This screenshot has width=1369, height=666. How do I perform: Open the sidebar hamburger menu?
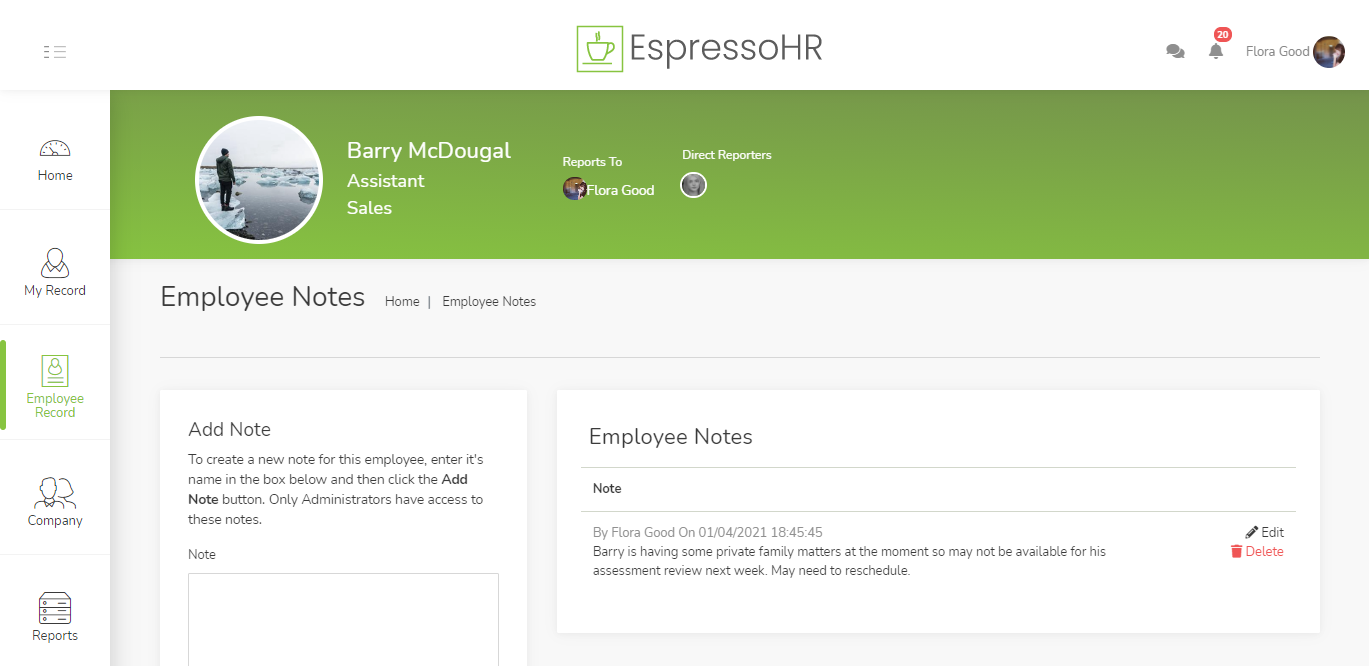(x=55, y=51)
